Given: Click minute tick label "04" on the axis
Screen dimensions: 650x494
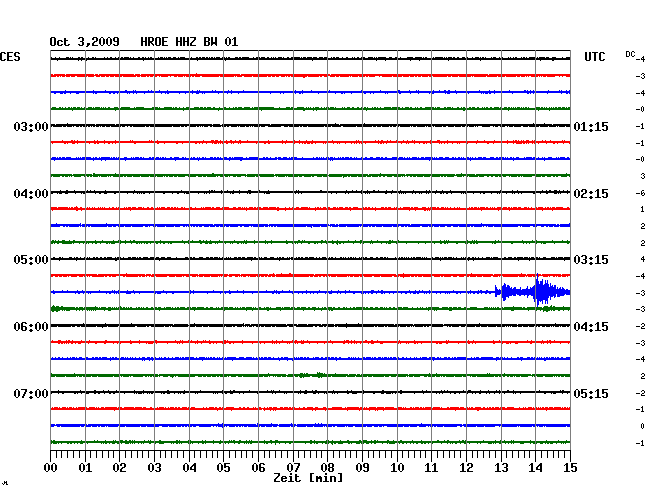Looking at the screenshot, I should pyautogui.click(x=189, y=467).
